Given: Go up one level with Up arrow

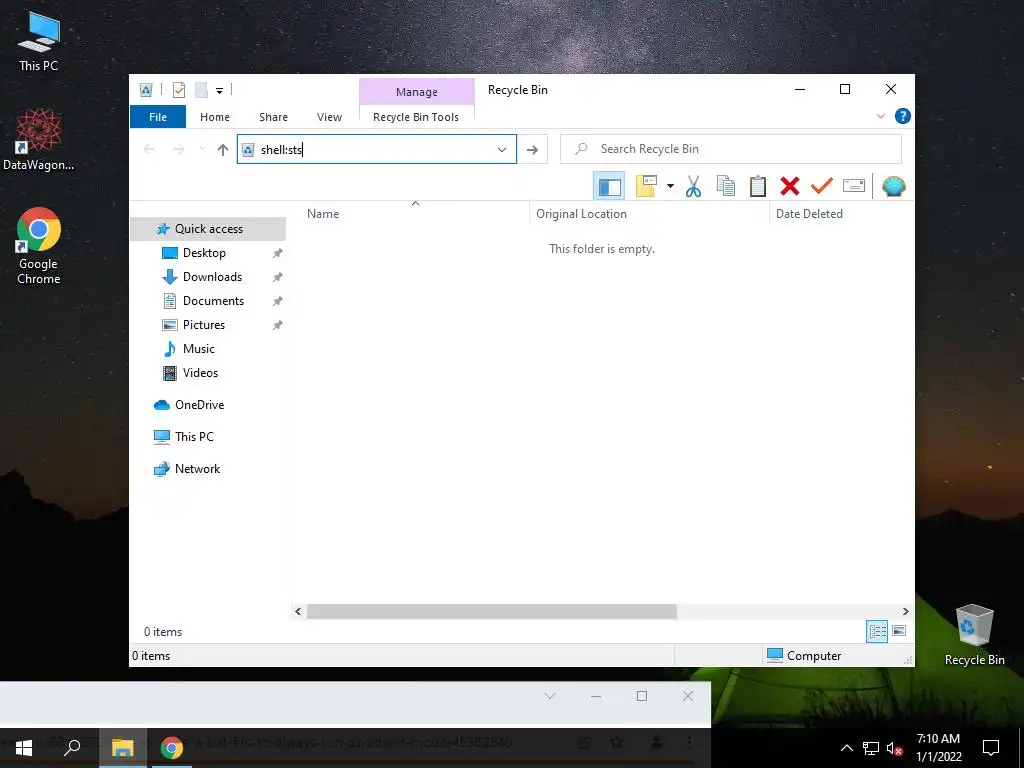Looking at the screenshot, I should click(223, 150).
